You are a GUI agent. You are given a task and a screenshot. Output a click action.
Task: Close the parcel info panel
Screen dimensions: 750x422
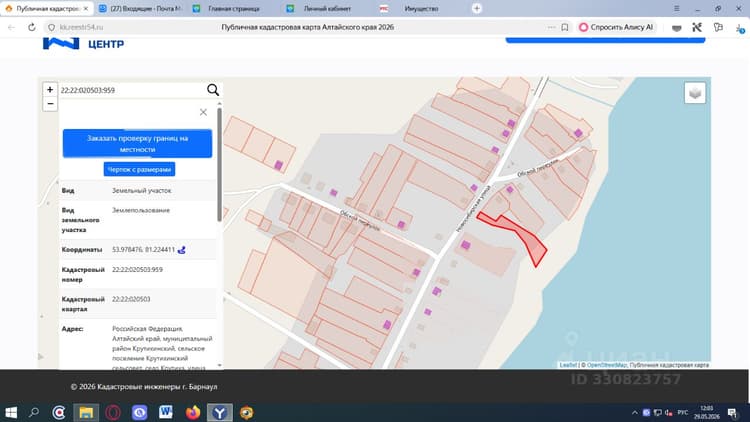tap(203, 112)
